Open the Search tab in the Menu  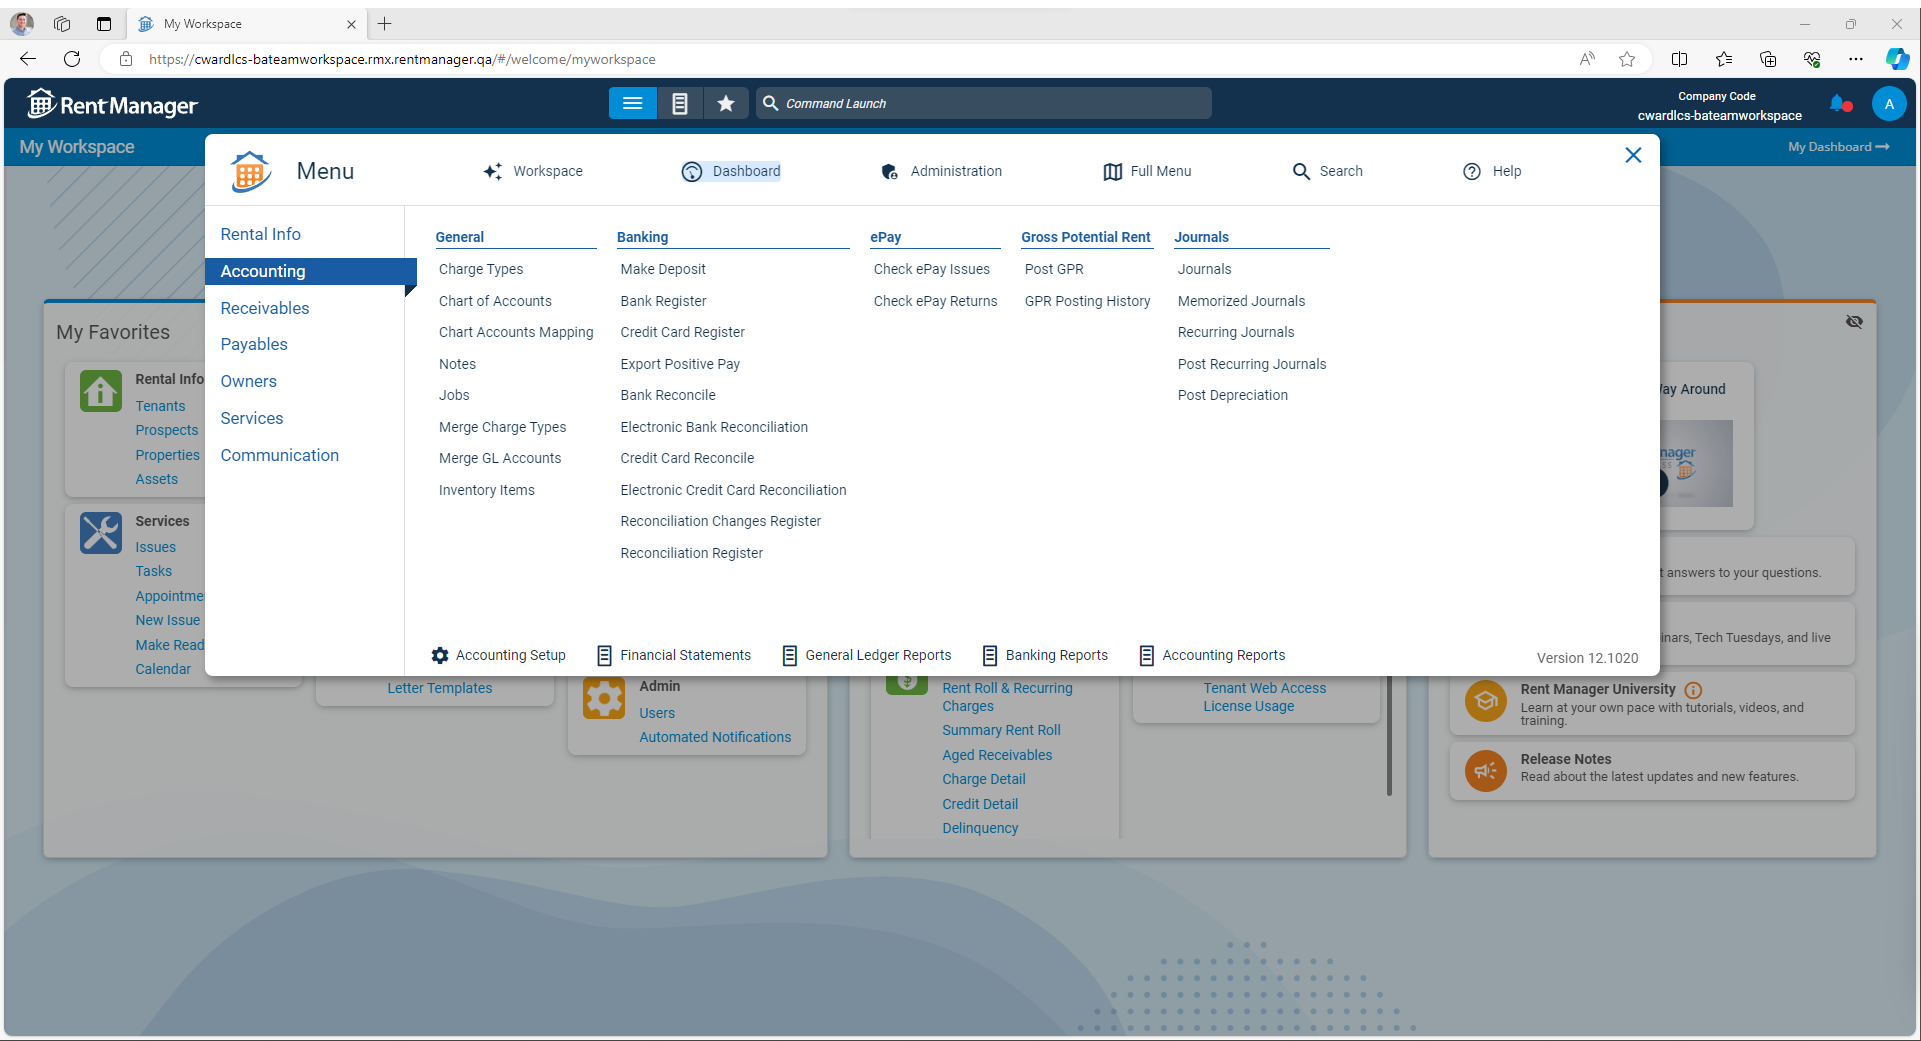1327,171
